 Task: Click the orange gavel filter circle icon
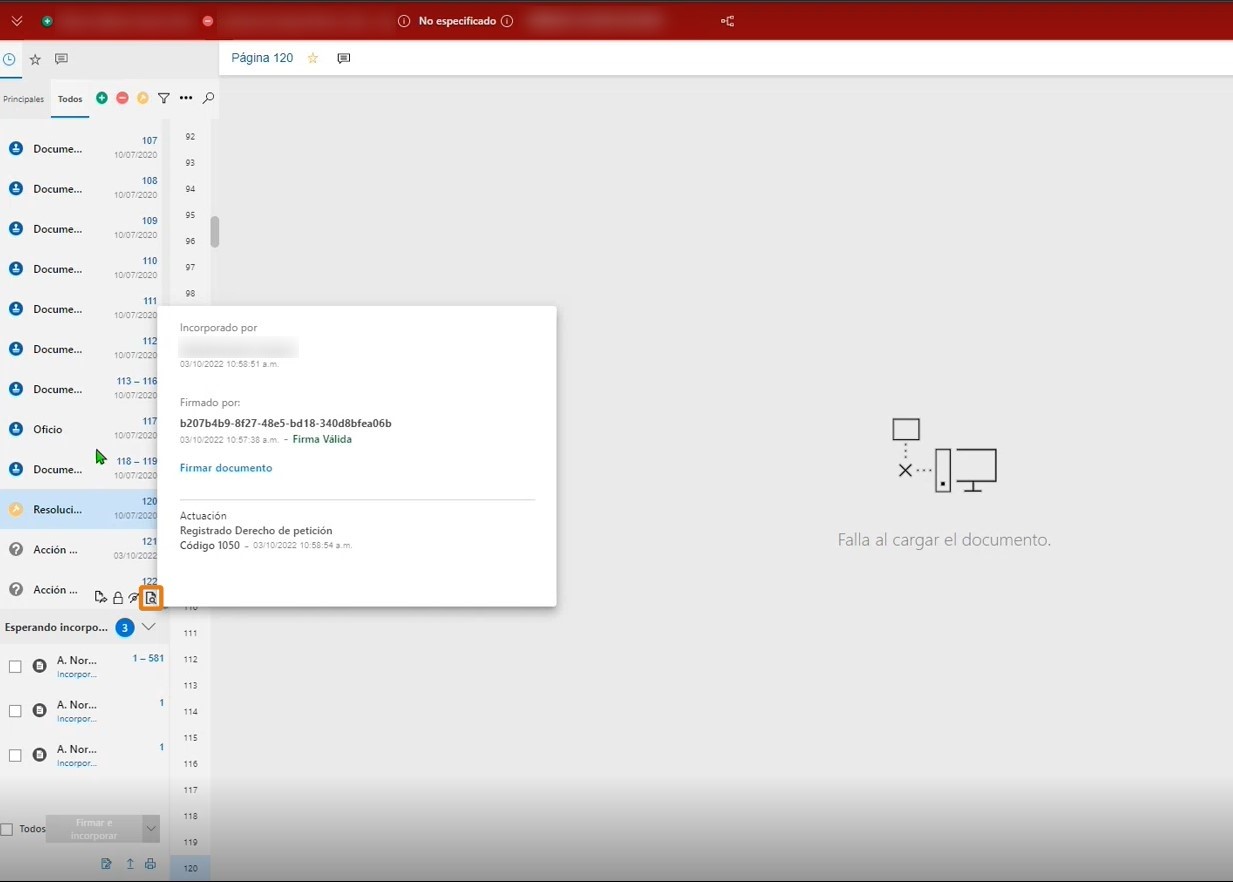tap(143, 98)
